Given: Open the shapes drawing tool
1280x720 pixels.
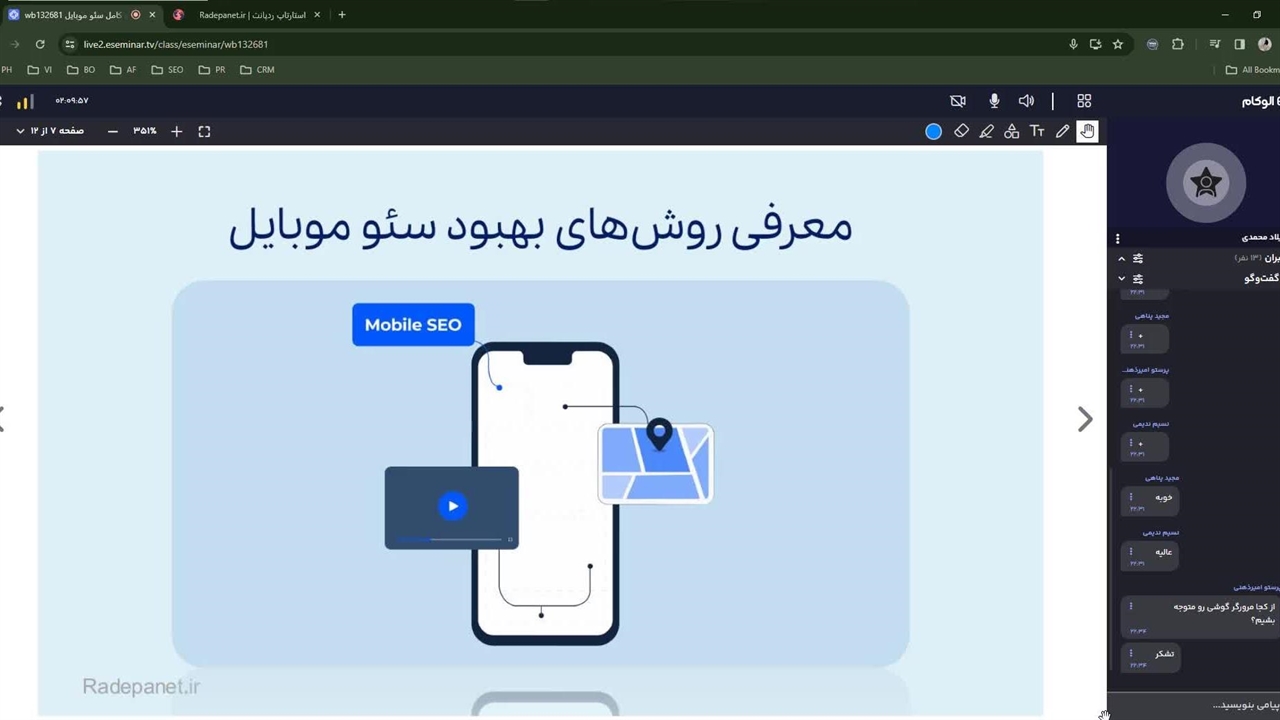Looking at the screenshot, I should [1012, 131].
